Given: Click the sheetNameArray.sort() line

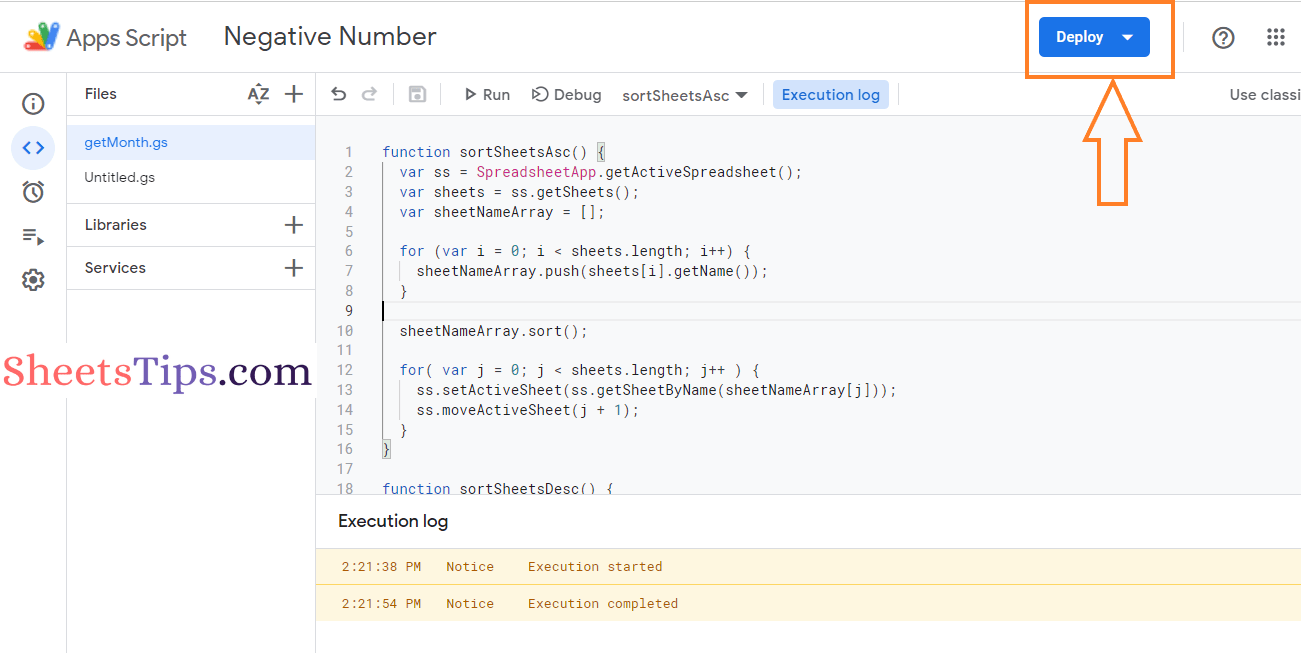Looking at the screenshot, I should [494, 331].
